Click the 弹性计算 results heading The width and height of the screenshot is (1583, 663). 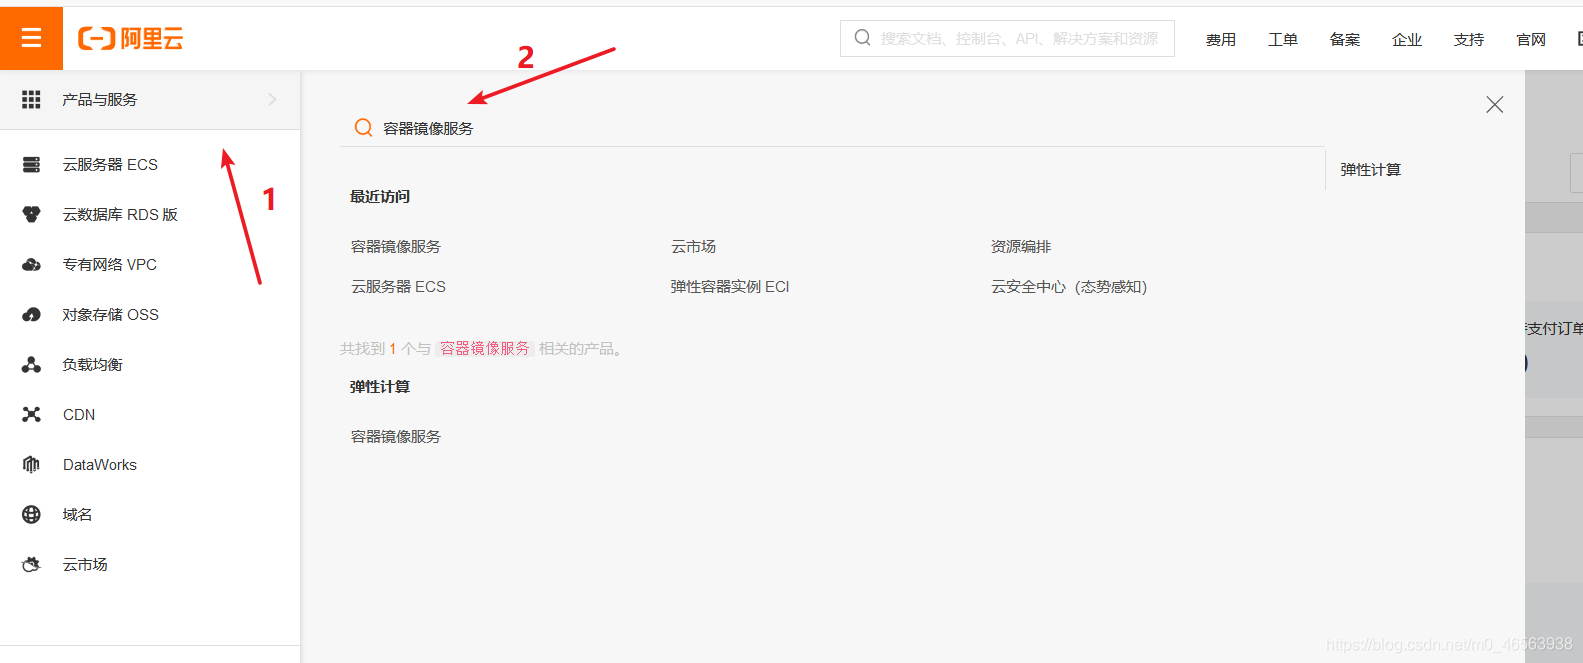380,386
